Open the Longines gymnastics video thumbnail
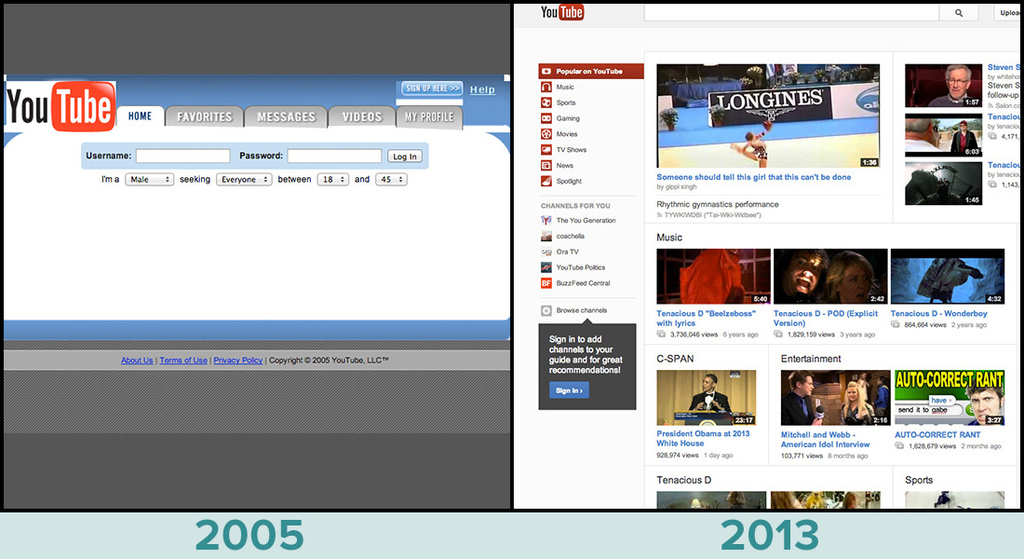Viewport: 1024px width, 559px height. [x=768, y=116]
